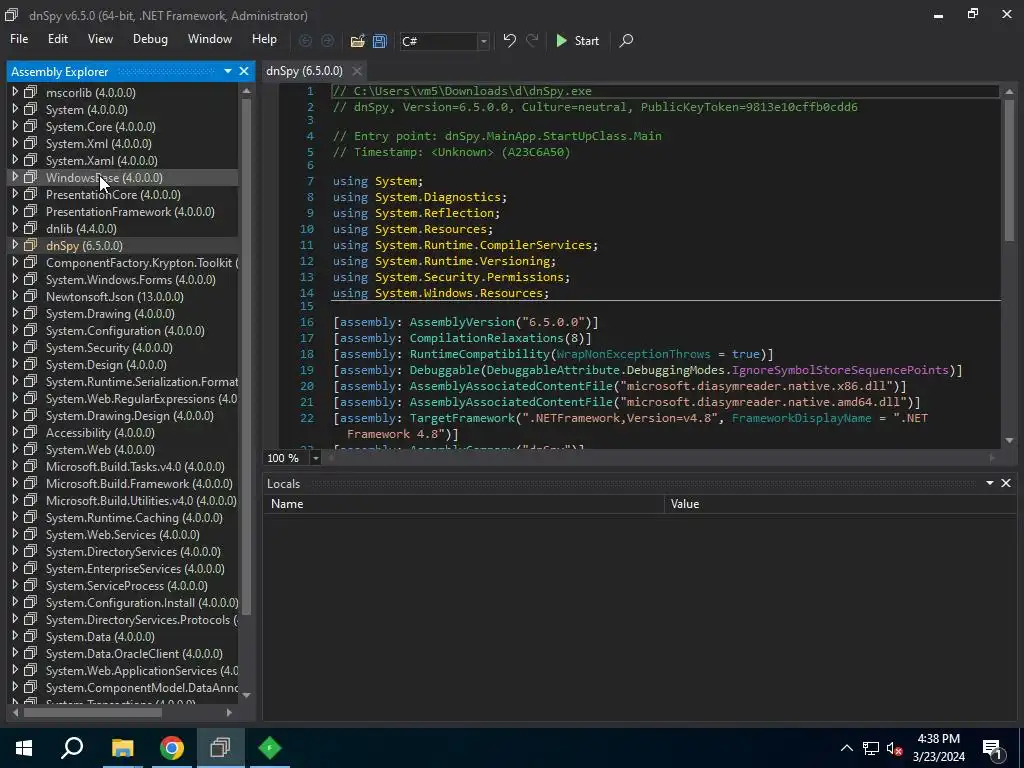This screenshot has height=768, width=1024.
Task: Click the code editor vertical scrollbar thumb
Action: tap(1009, 171)
